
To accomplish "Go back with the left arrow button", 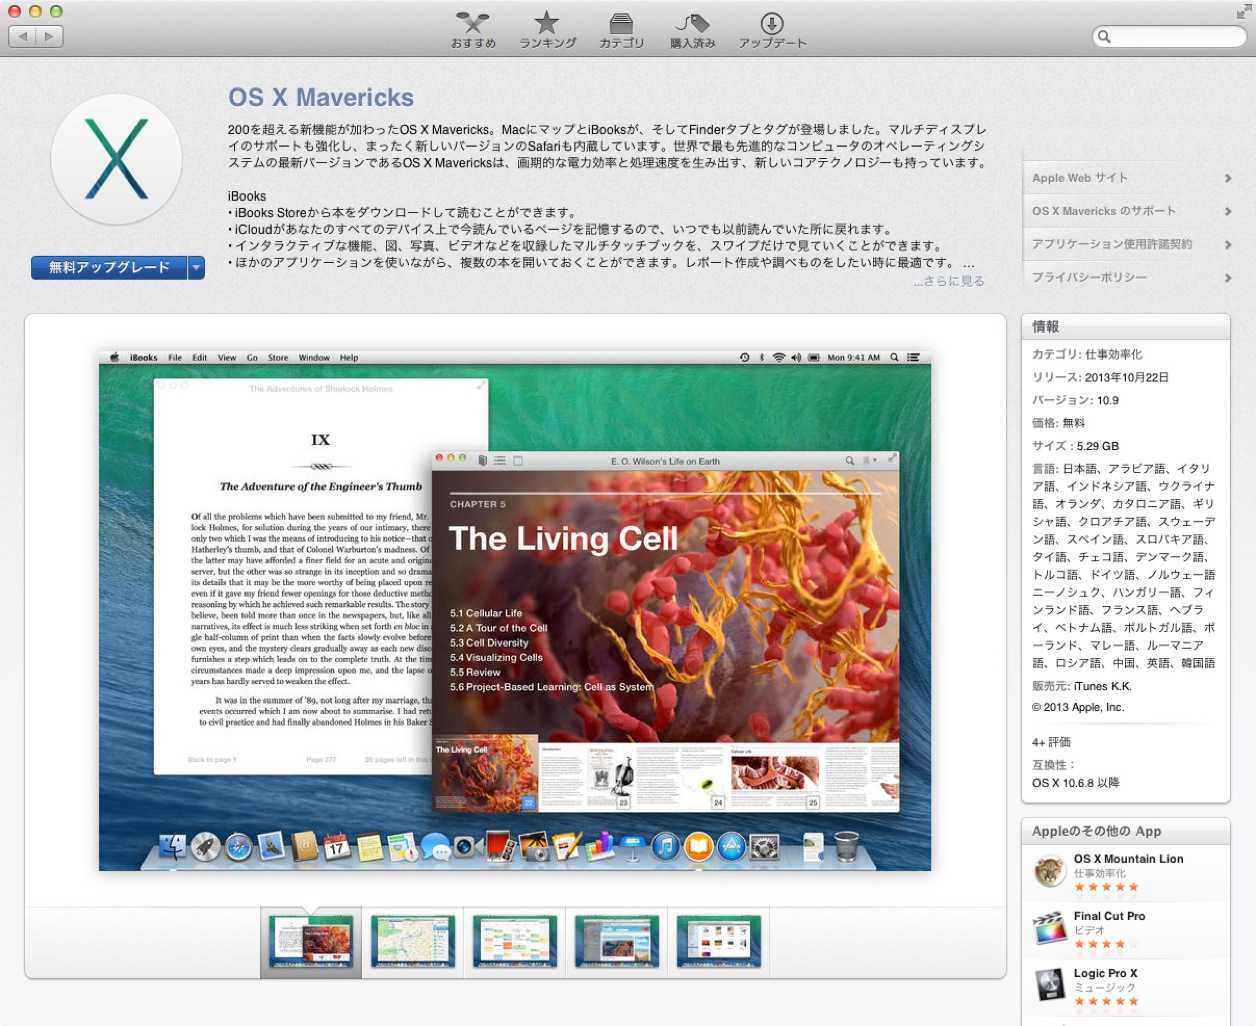I will click(22, 36).
